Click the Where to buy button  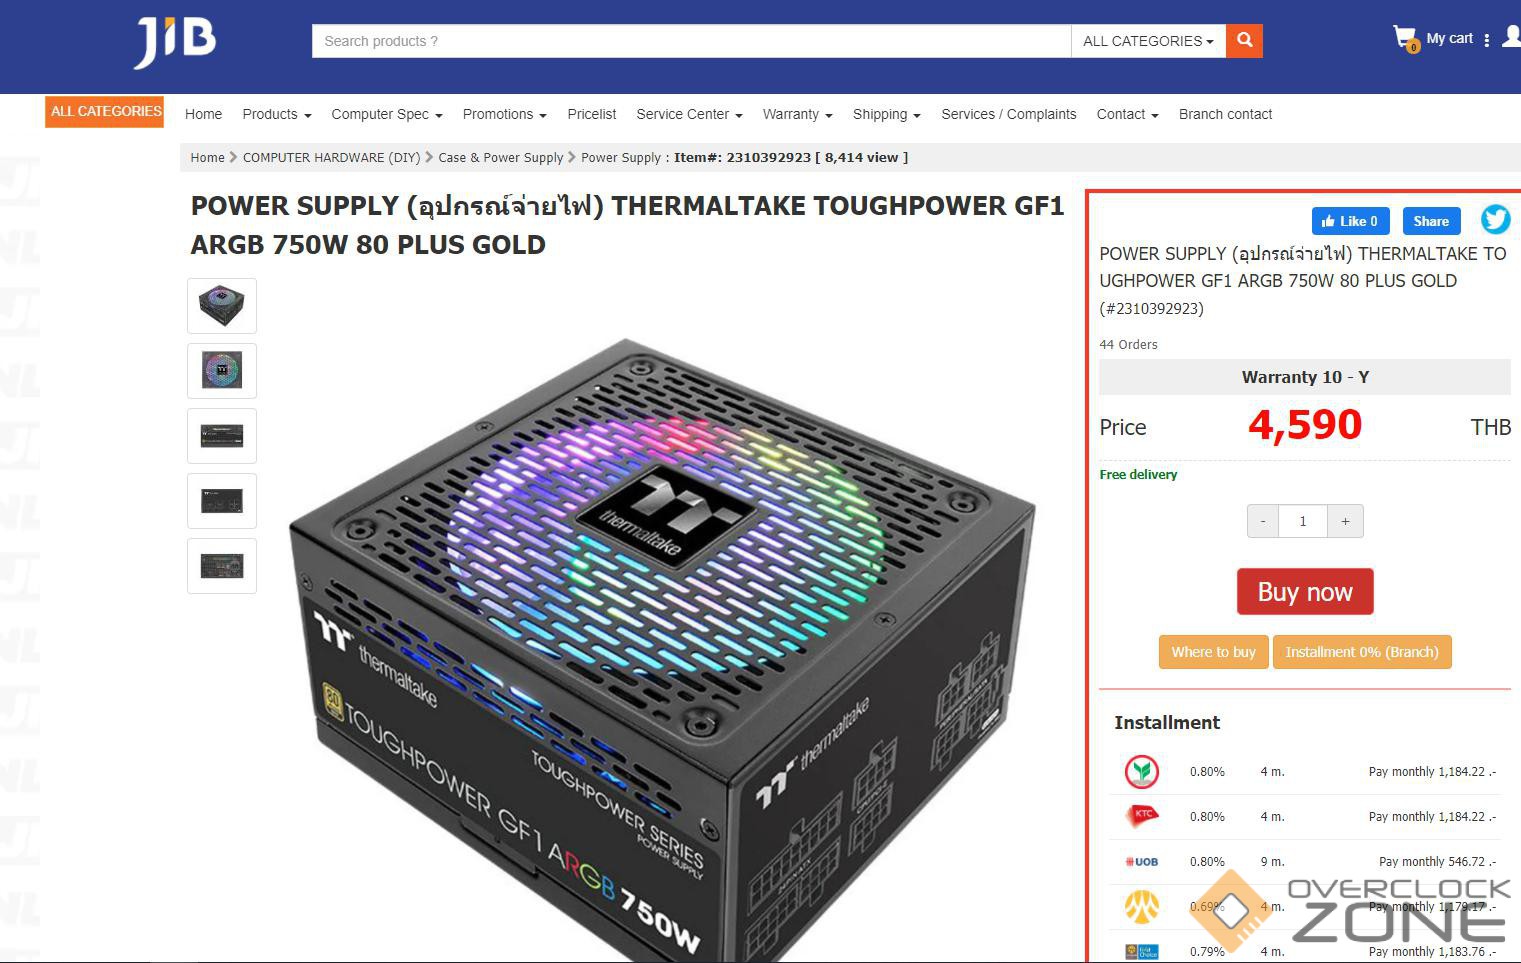point(1213,652)
